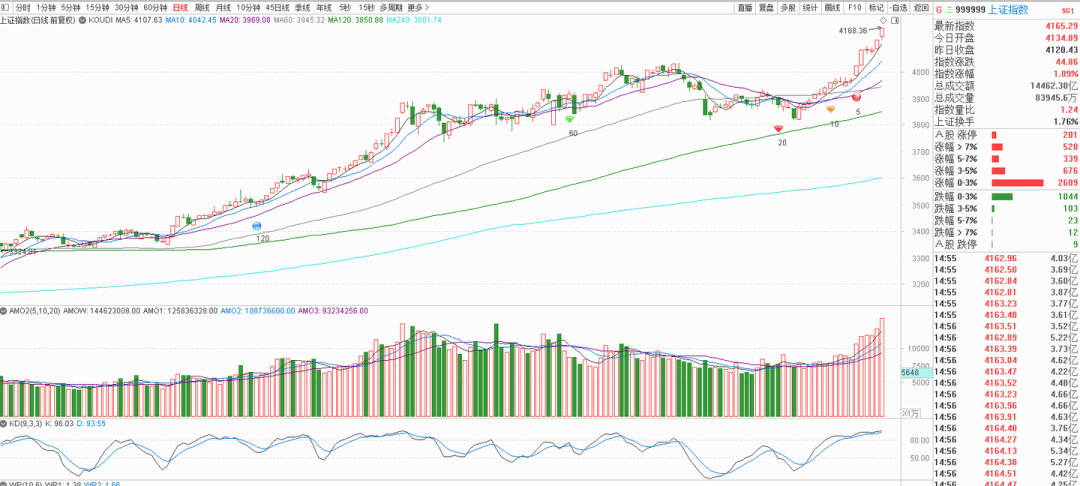Click the MA240: 3601.74 indicator label
This screenshot has height=486, width=1080.
pyautogui.click(x=414, y=21)
